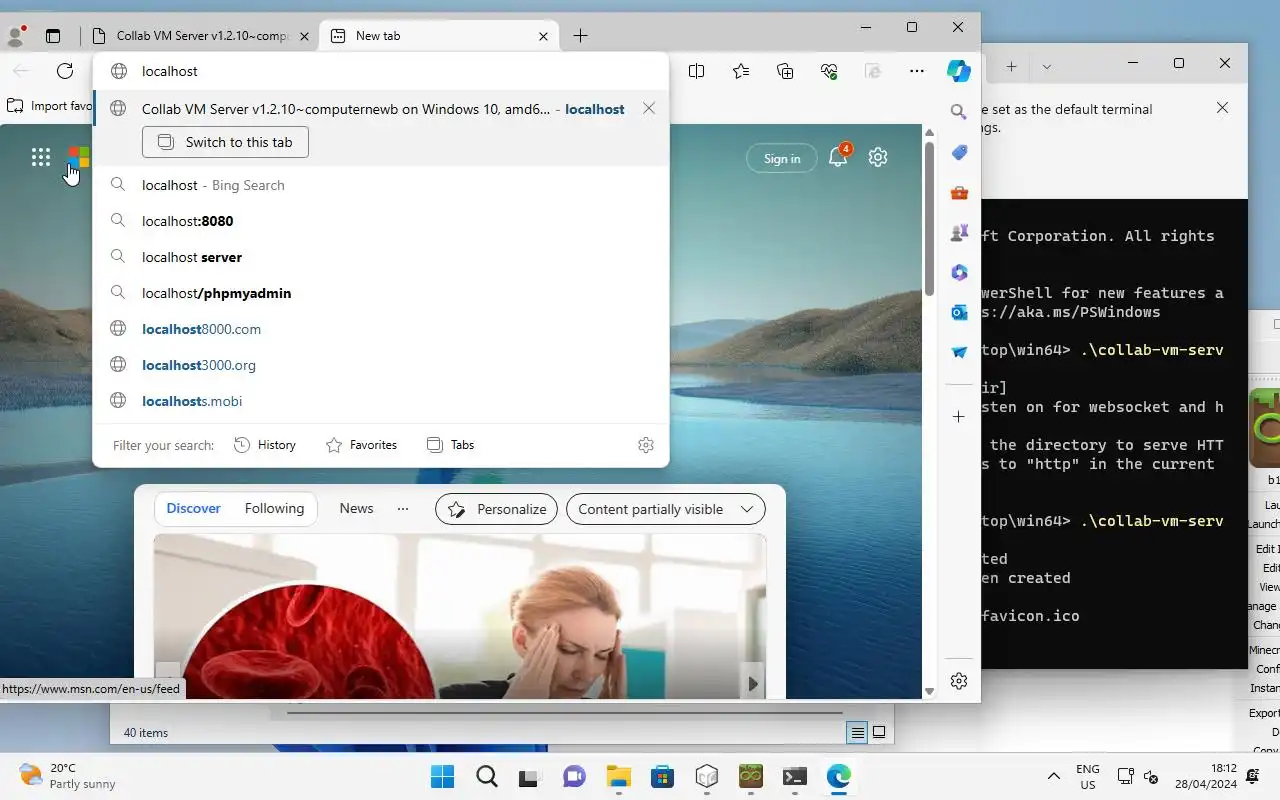This screenshot has width=1280, height=800.
Task: Open sidebar Drop paper-plane icon
Action: (959, 352)
